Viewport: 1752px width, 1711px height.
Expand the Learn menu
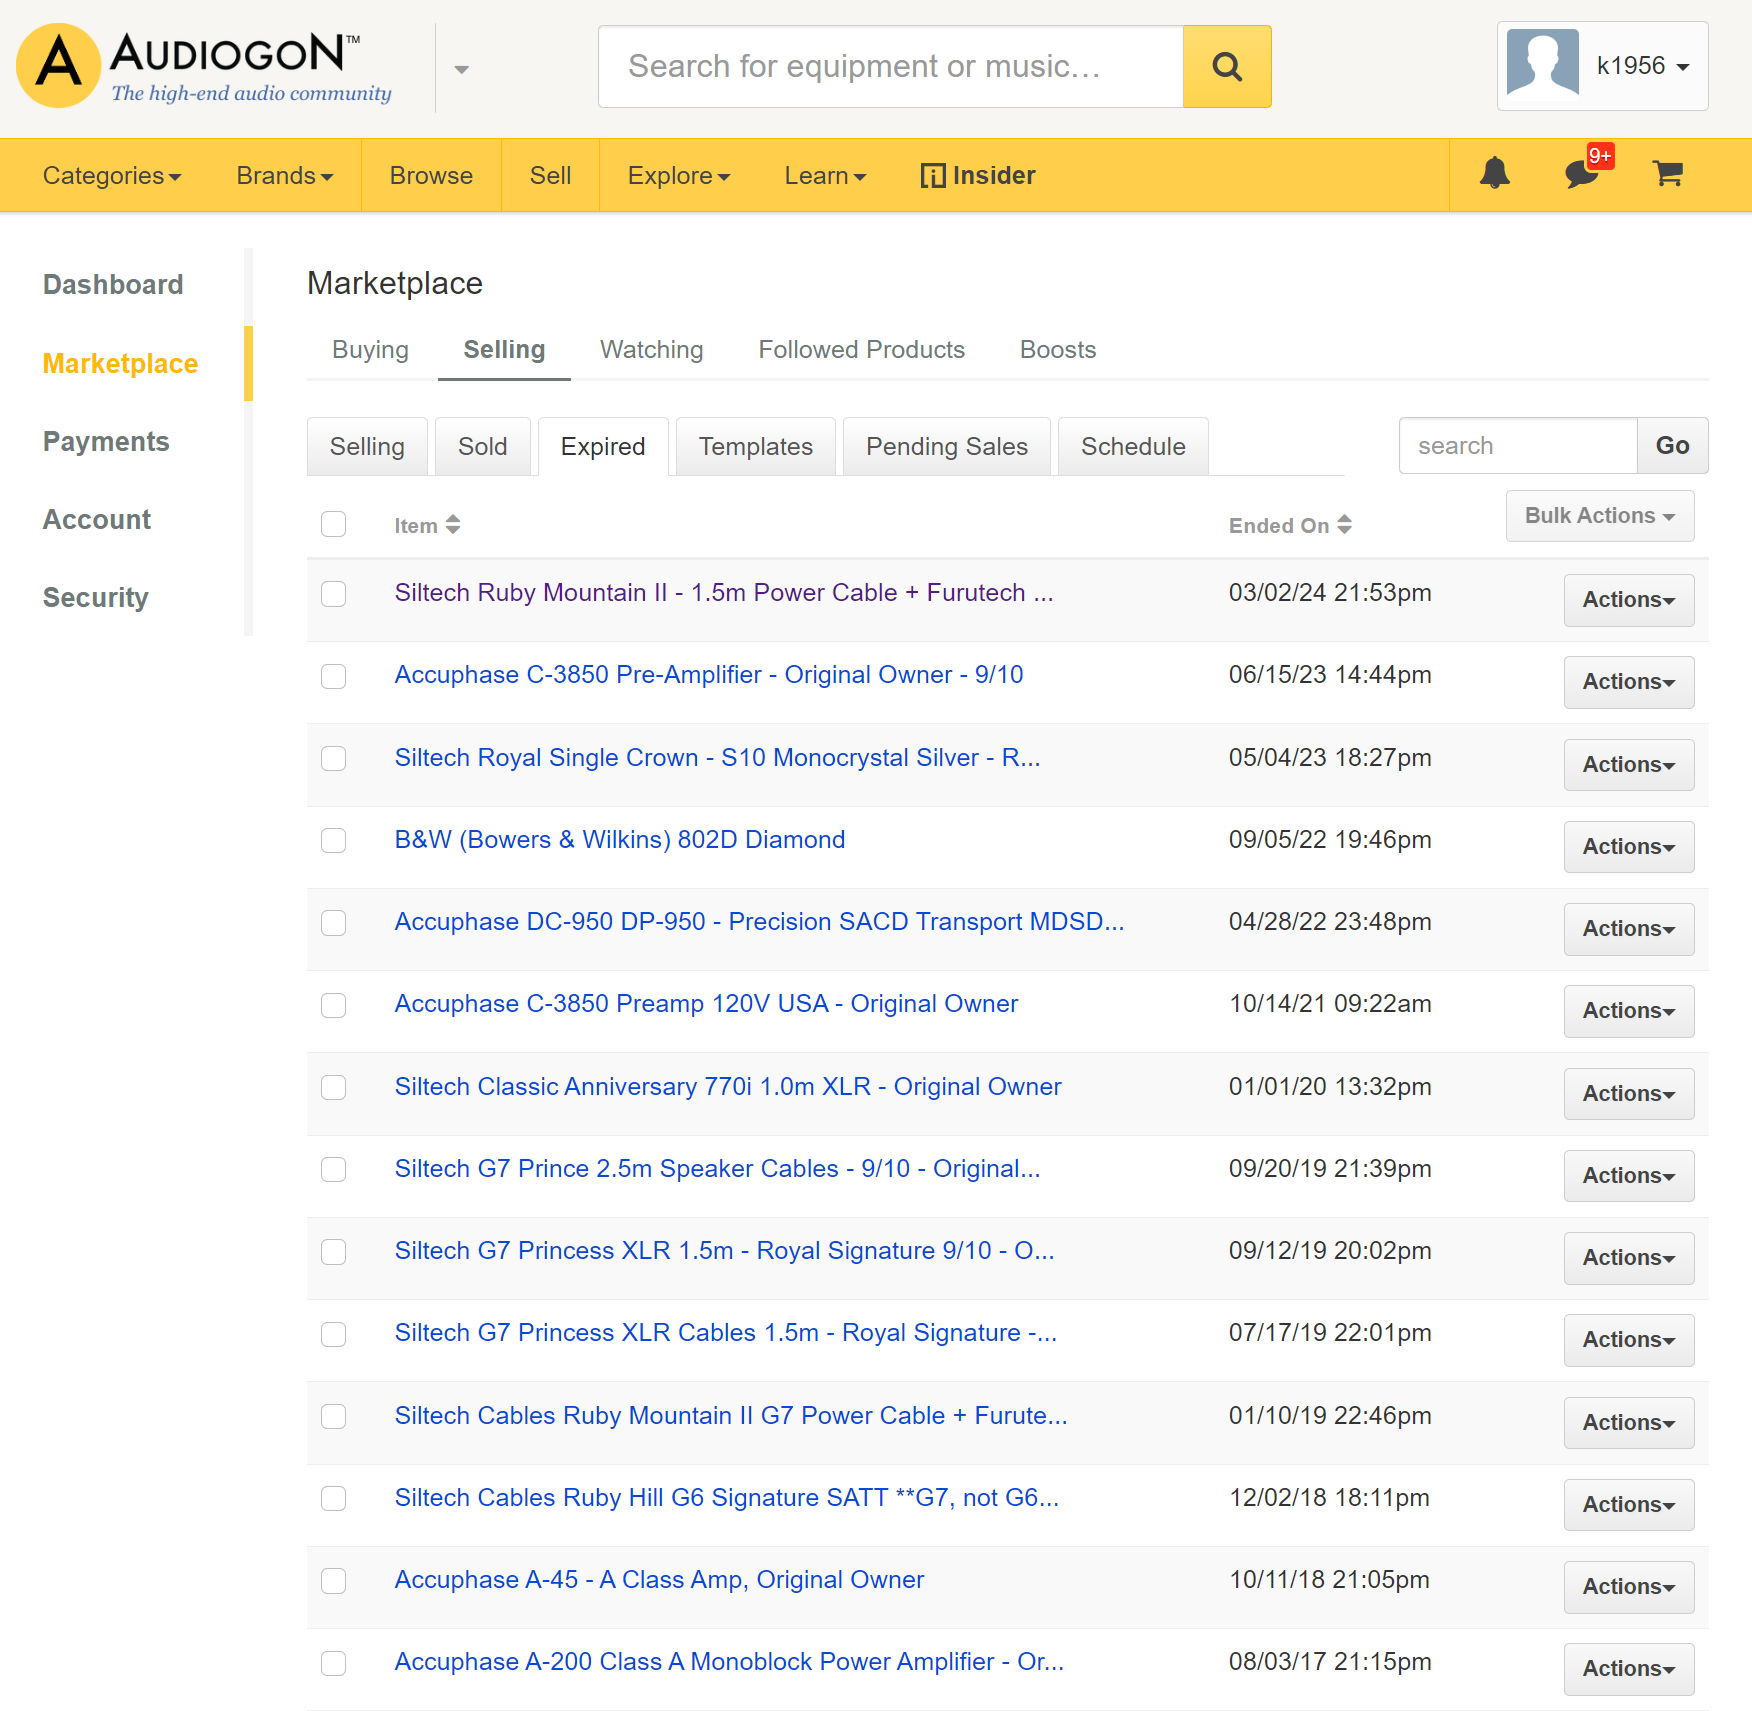(825, 175)
